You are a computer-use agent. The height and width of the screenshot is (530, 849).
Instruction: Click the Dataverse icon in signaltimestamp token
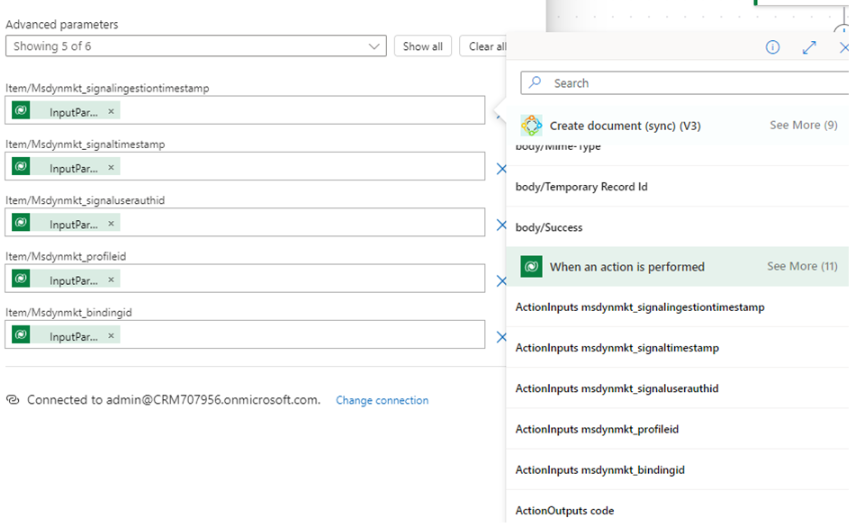coord(21,167)
